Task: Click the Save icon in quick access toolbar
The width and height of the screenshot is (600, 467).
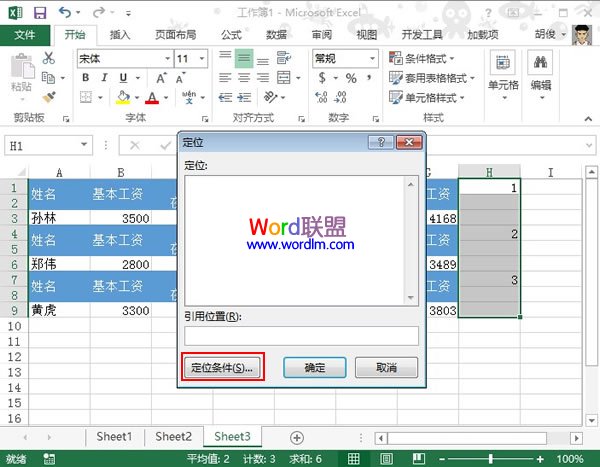Action: pos(40,13)
